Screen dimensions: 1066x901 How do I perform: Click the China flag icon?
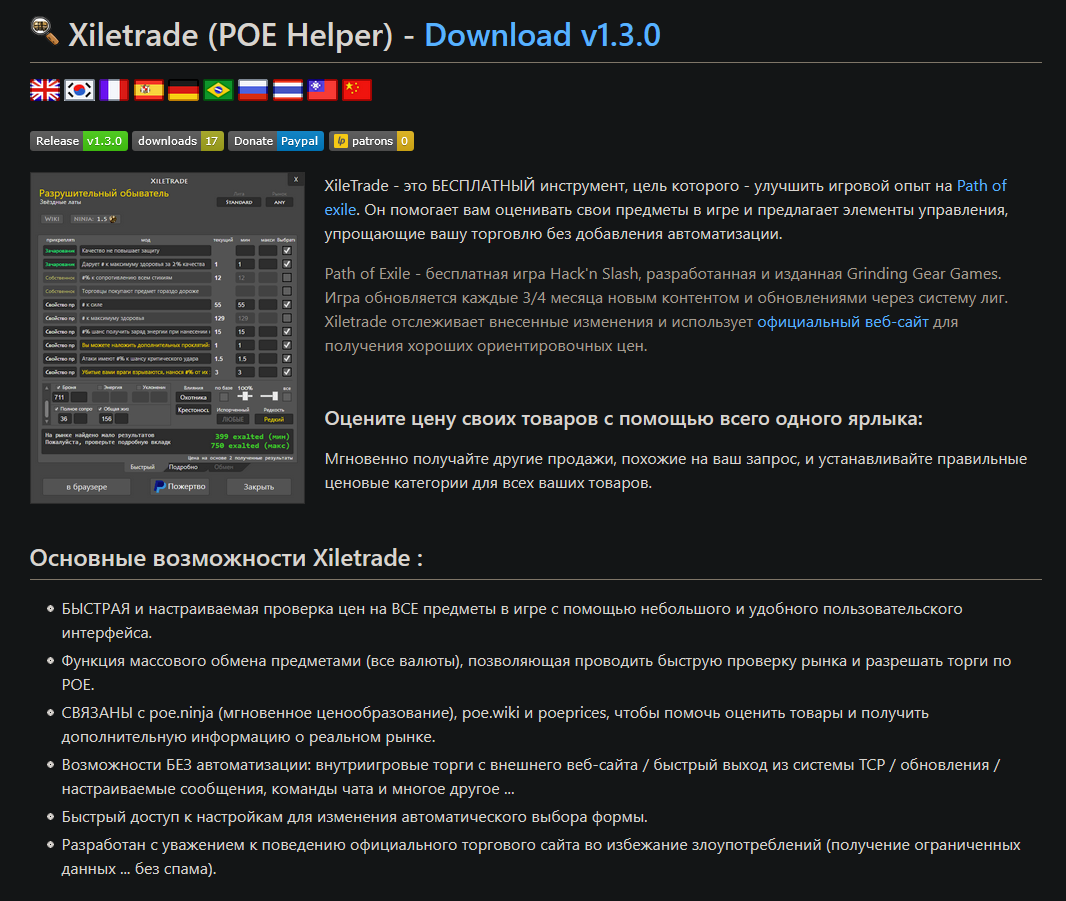(357, 90)
